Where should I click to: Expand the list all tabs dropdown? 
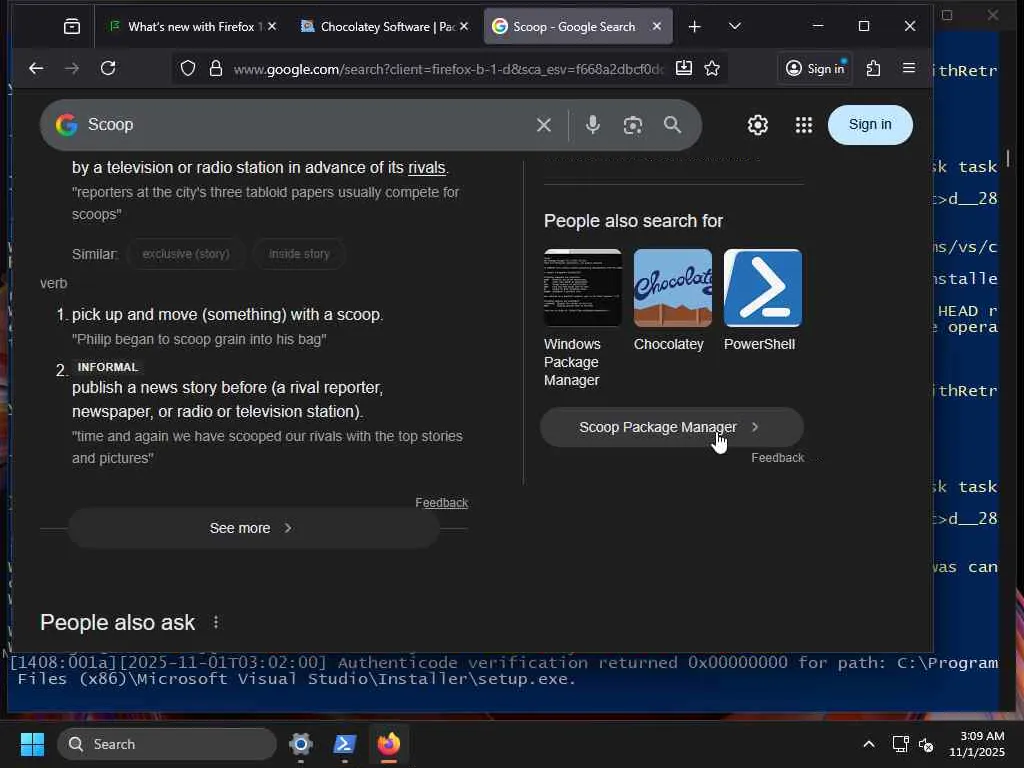[735, 26]
